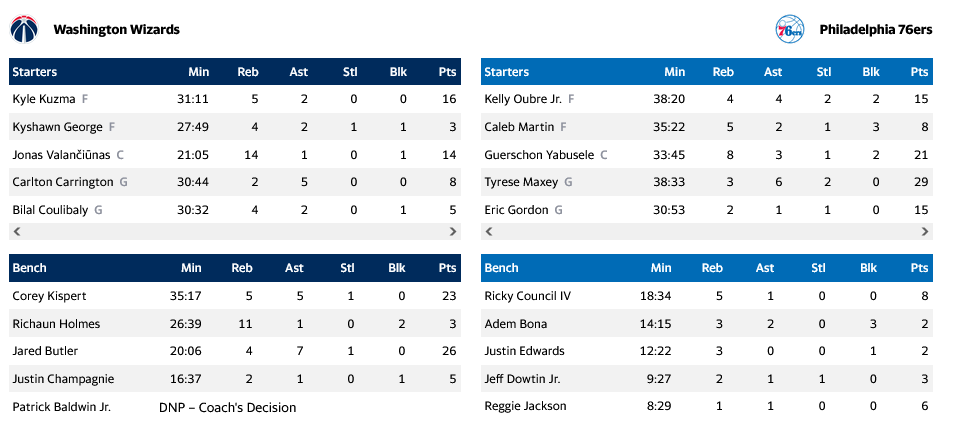Screen dimensions: 955x422
Task: Click Min column header in Wizards bench
Action: (191, 268)
